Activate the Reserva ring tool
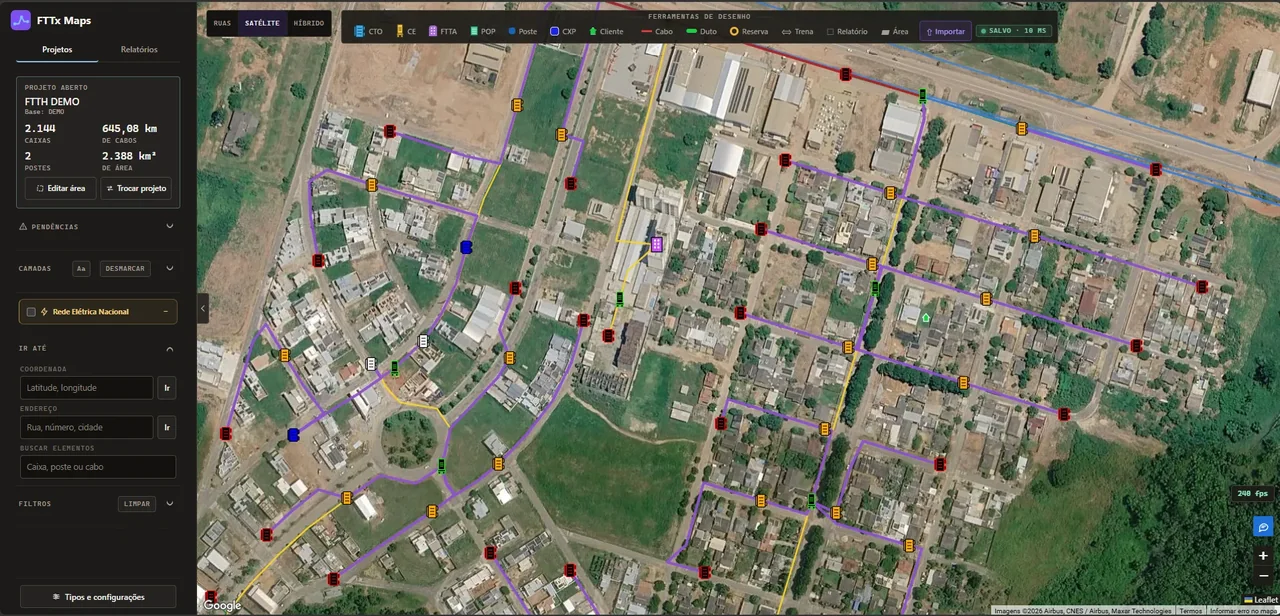The height and width of the screenshot is (616, 1280). point(749,31)
